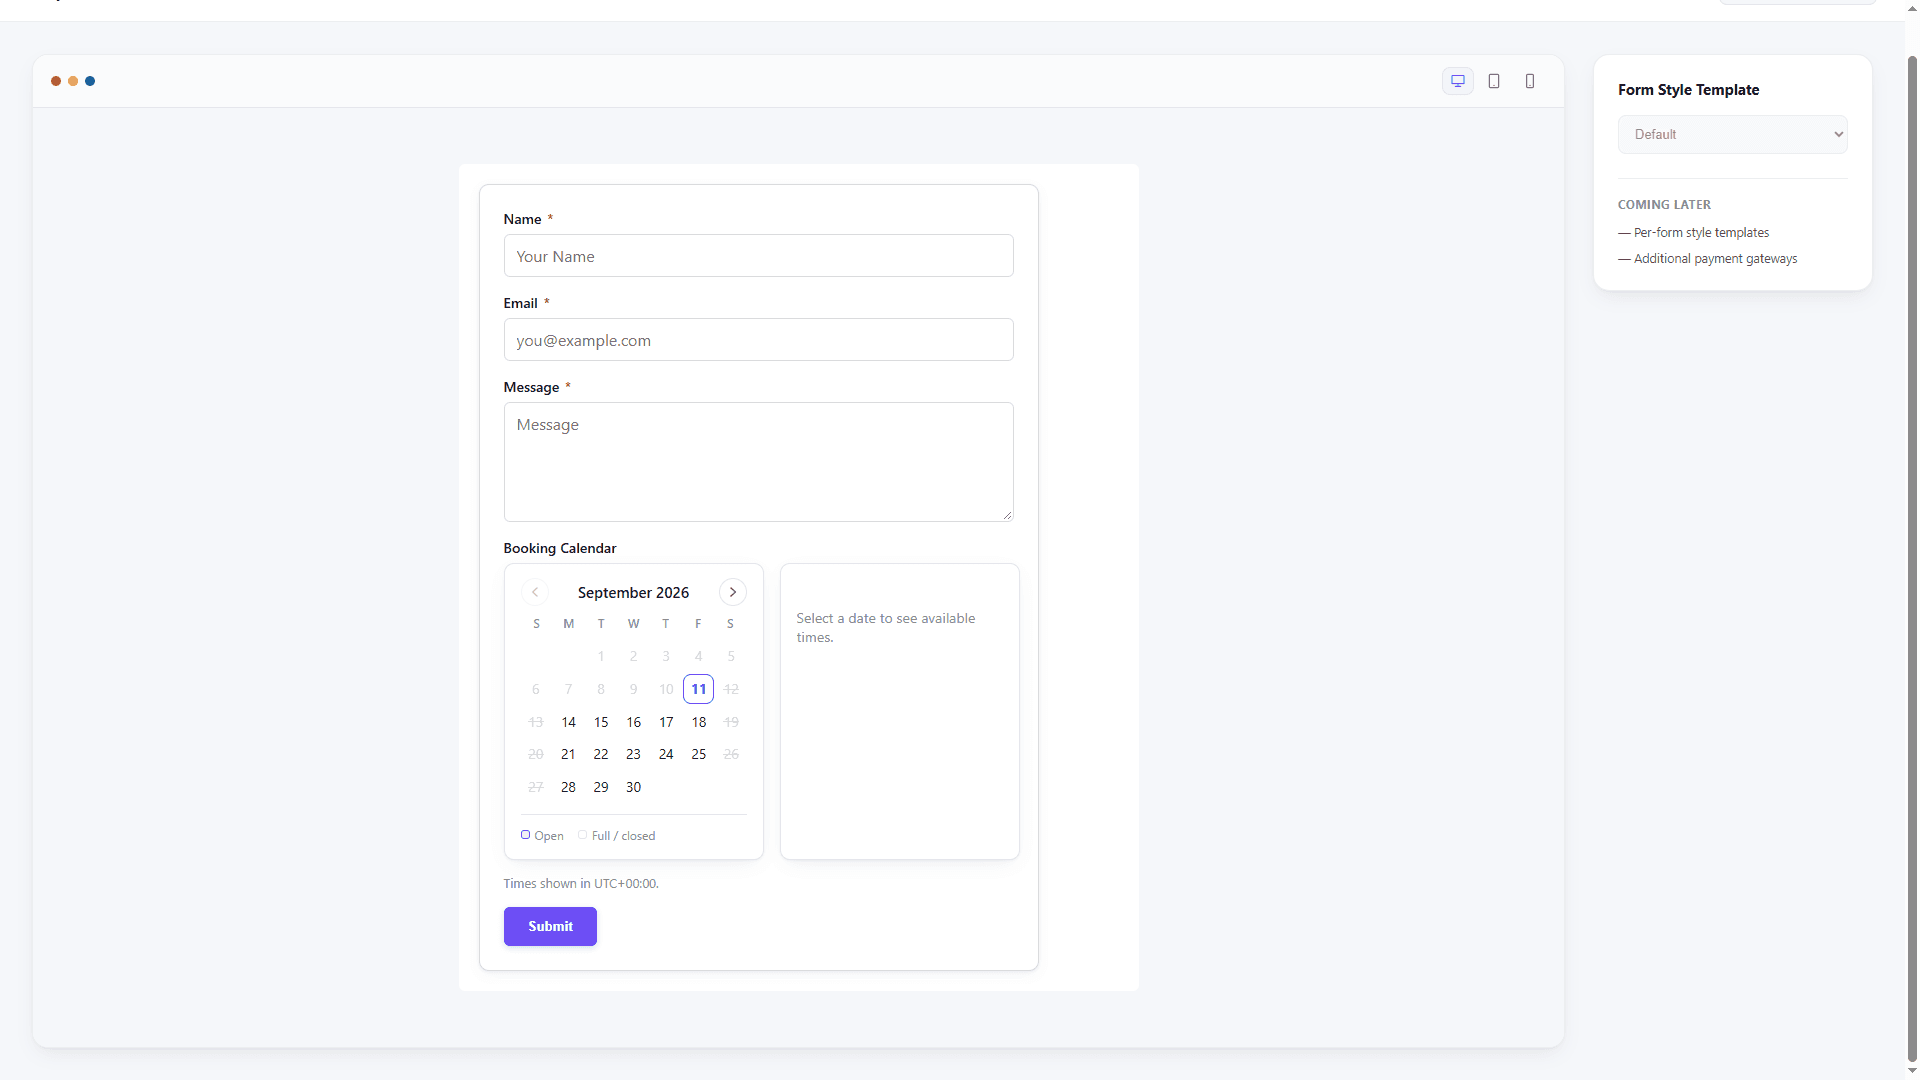Click the closed date 27
Image resolution: width=1920 pixels, height=1080 pixels.
(536, 787)
